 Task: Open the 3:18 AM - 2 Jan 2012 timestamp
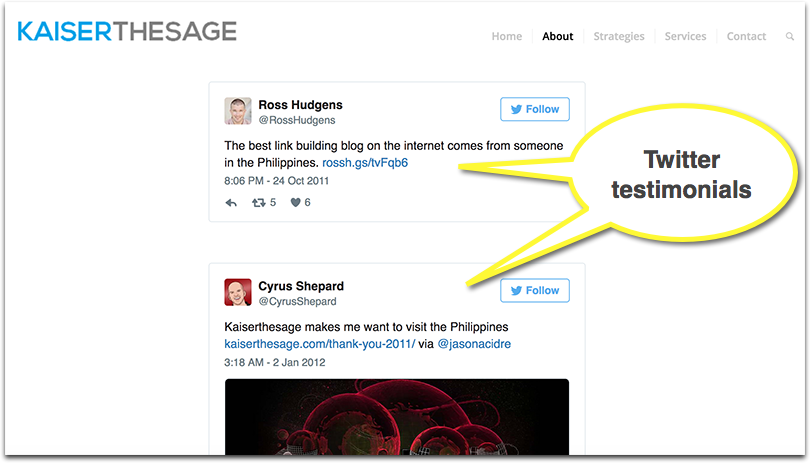tap(275, 362)
